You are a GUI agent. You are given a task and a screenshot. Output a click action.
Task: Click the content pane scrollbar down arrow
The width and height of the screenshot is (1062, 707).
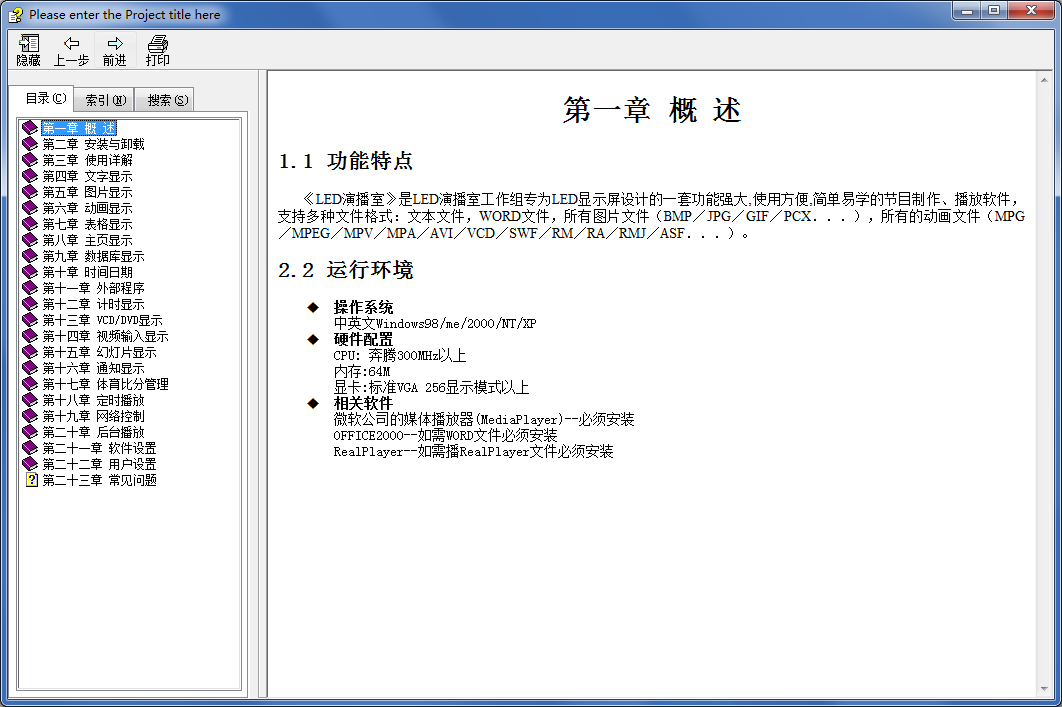pyautogui.click(x=1044, y=689)
